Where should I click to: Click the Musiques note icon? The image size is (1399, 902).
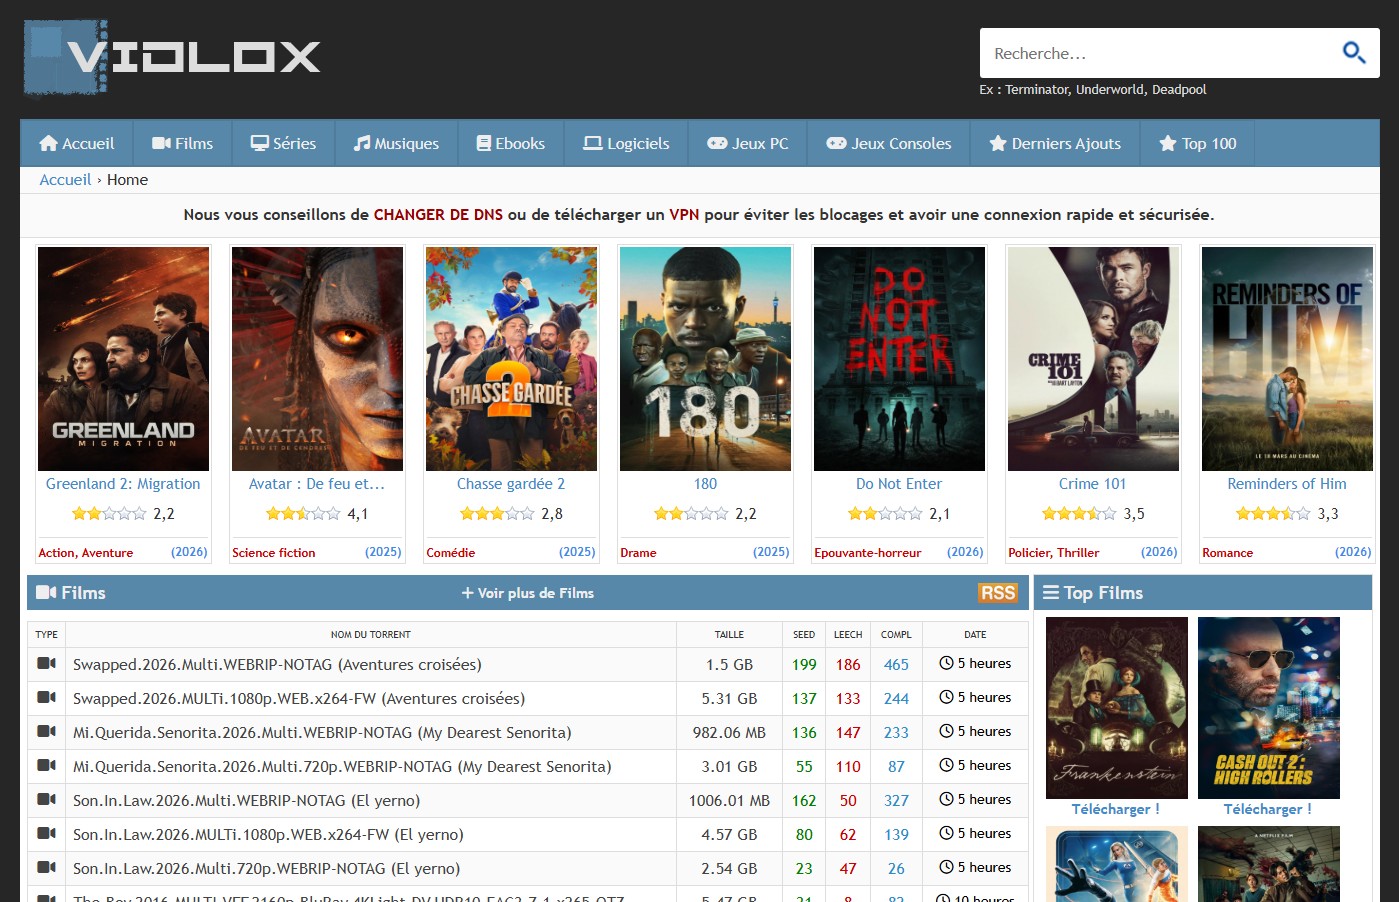362,143
